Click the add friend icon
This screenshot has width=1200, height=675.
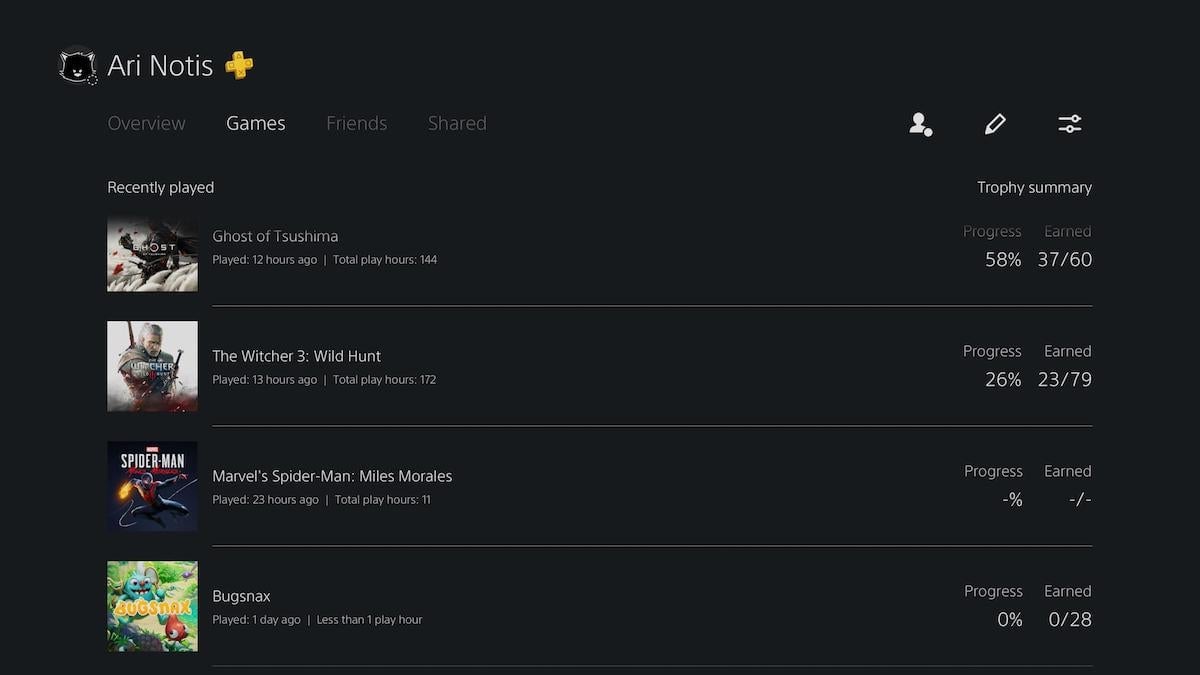click(920, 123)
